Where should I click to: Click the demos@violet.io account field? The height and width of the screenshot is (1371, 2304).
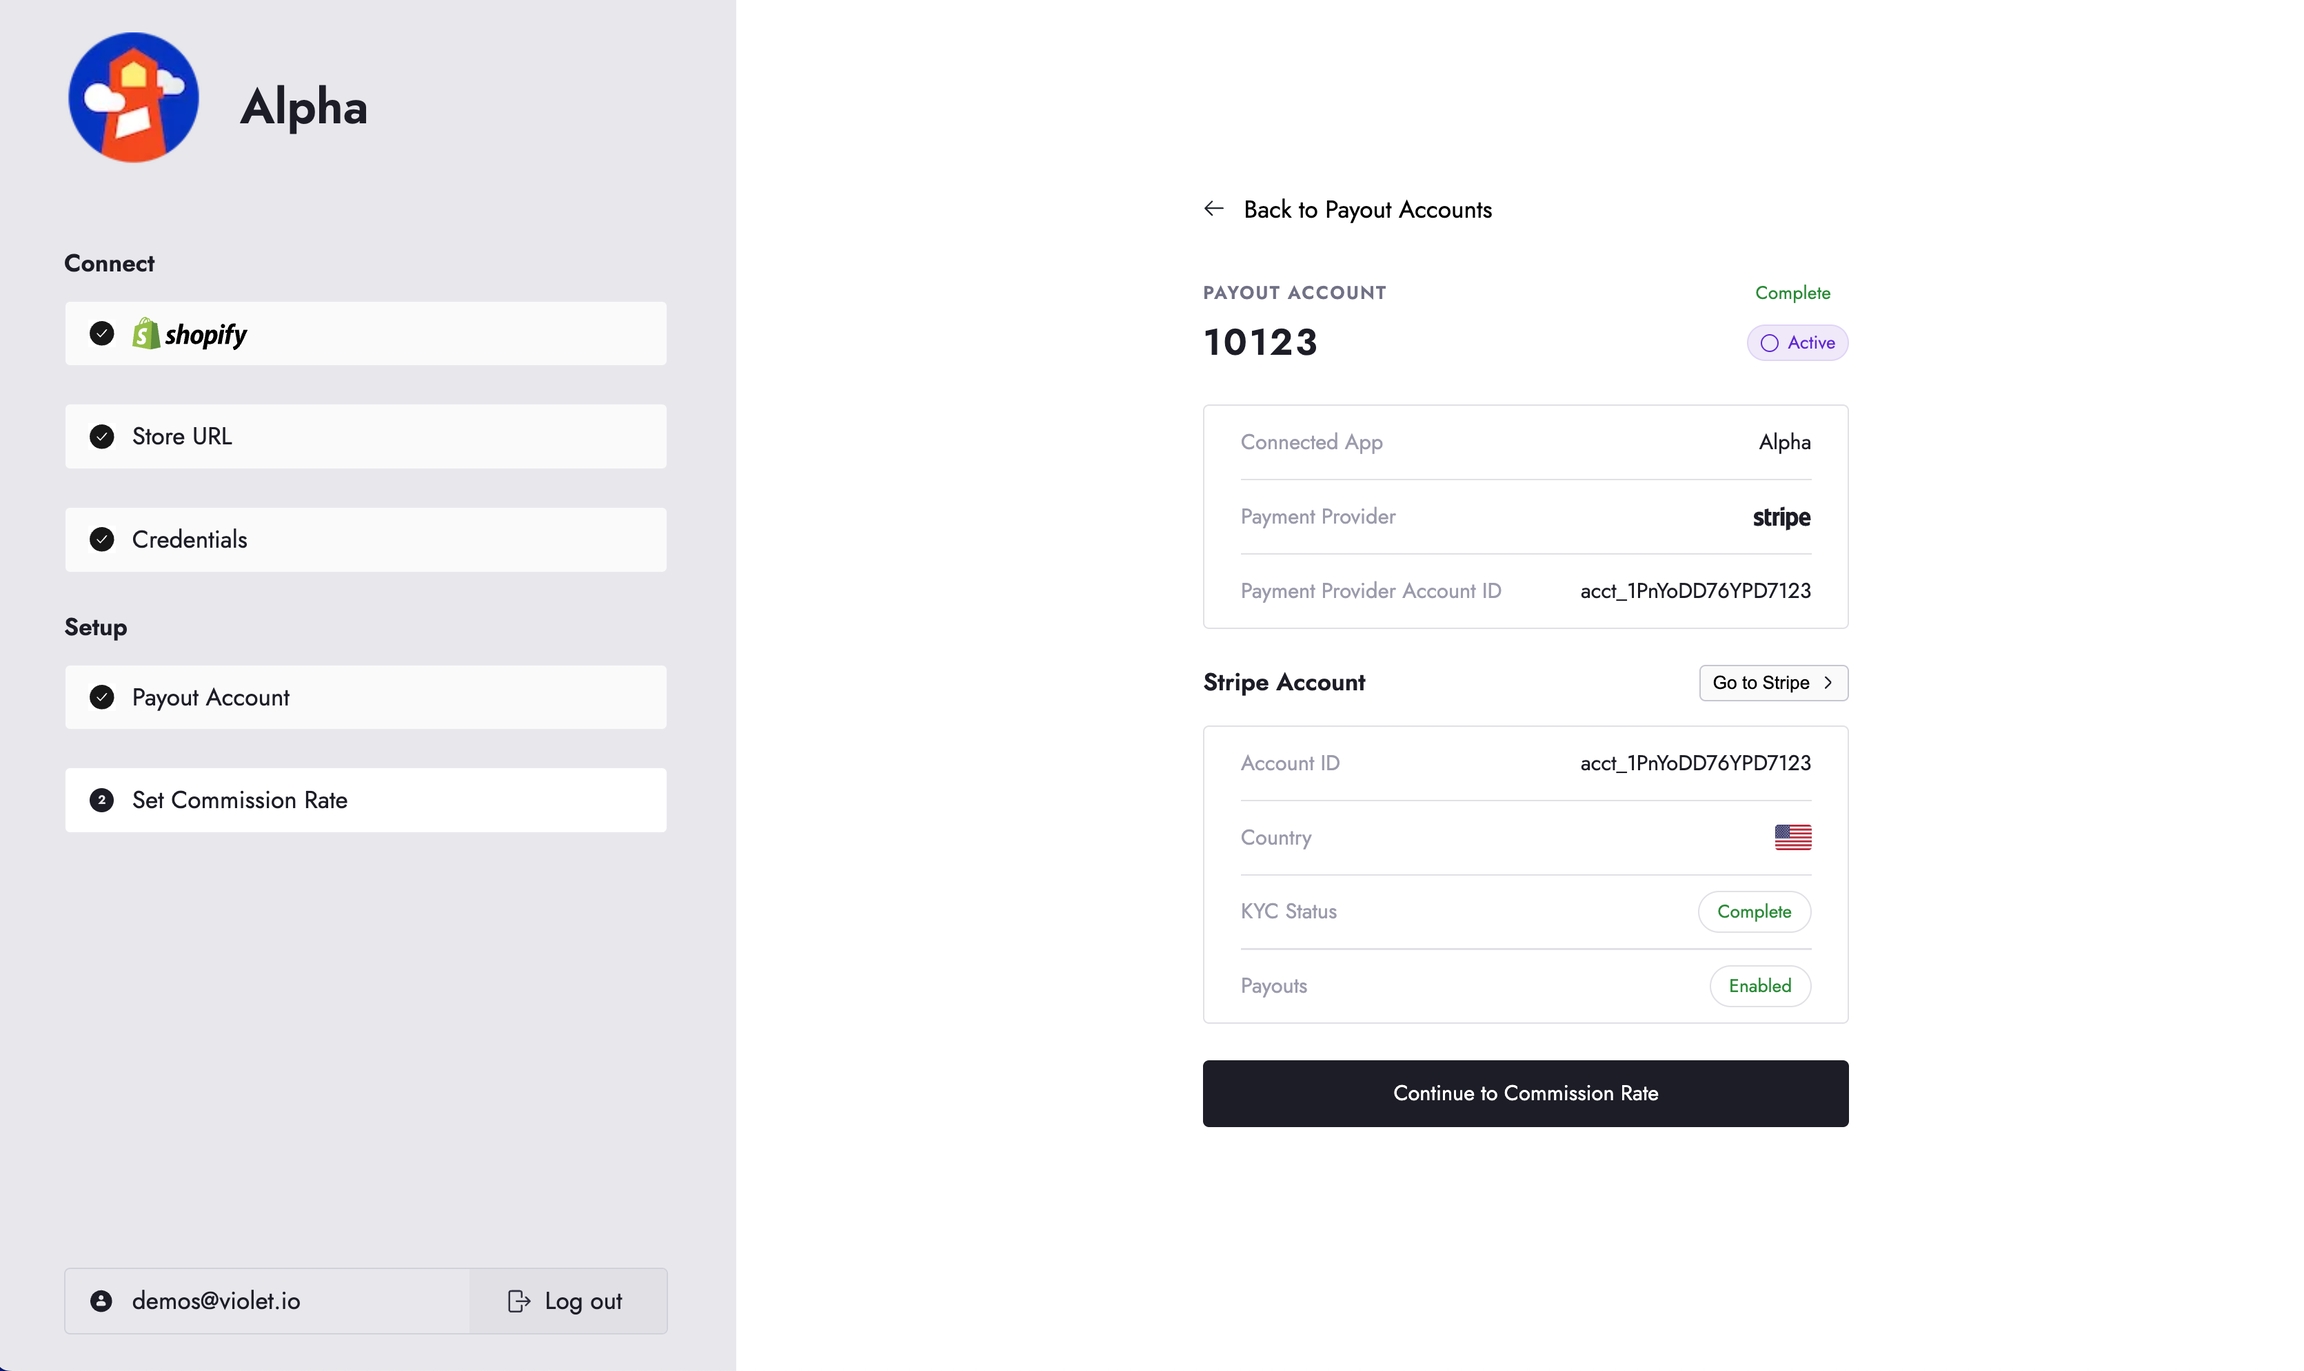[x=267, y=1301]
